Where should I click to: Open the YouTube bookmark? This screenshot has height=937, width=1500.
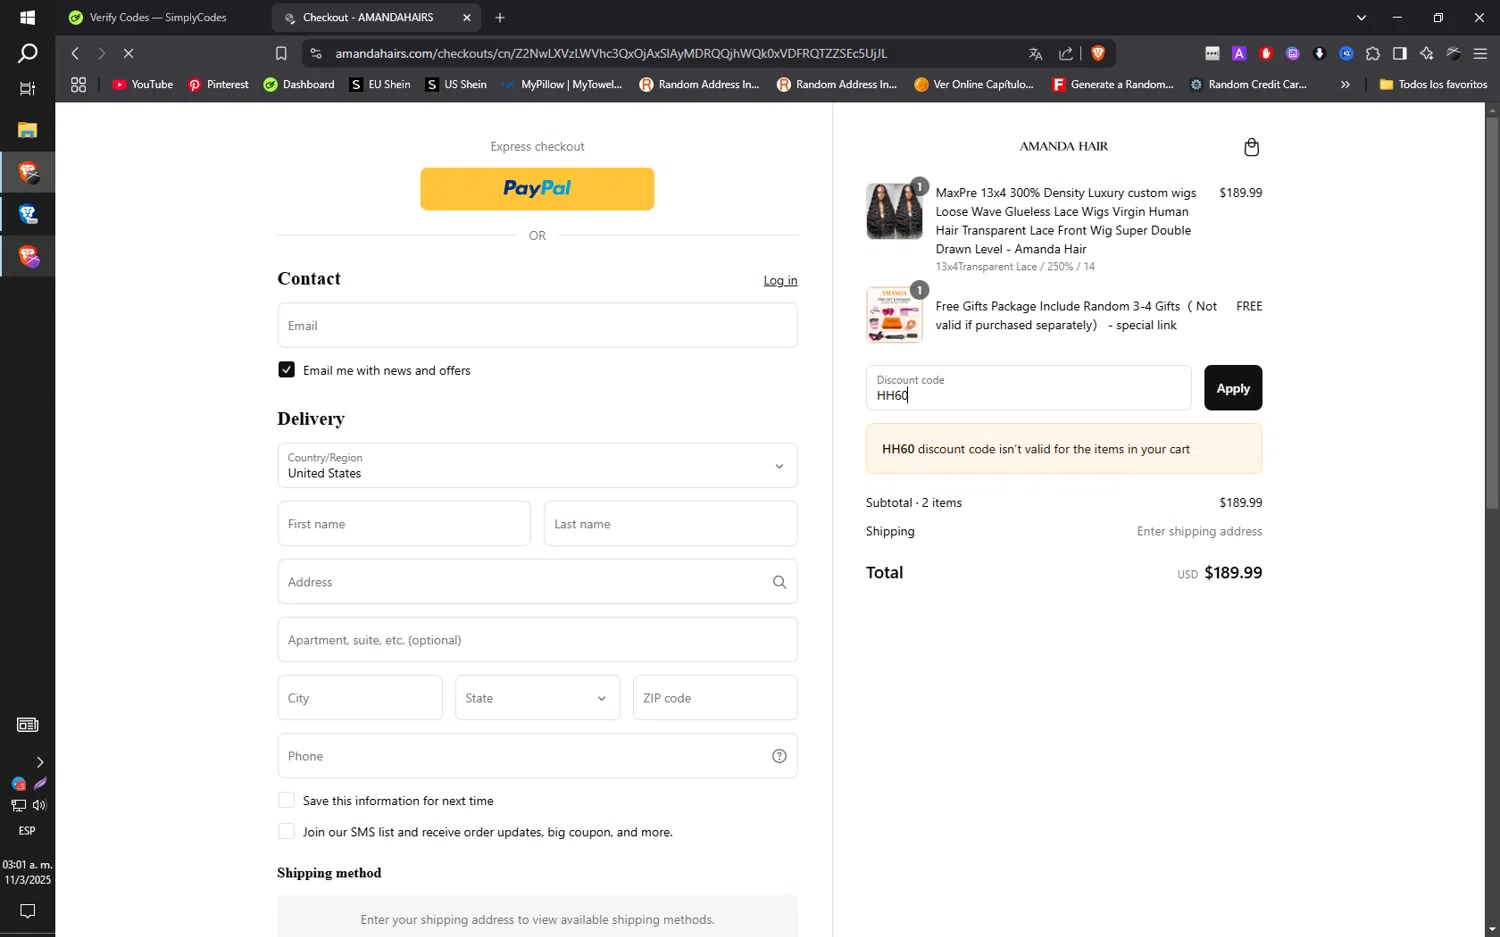tap(142, 85)
